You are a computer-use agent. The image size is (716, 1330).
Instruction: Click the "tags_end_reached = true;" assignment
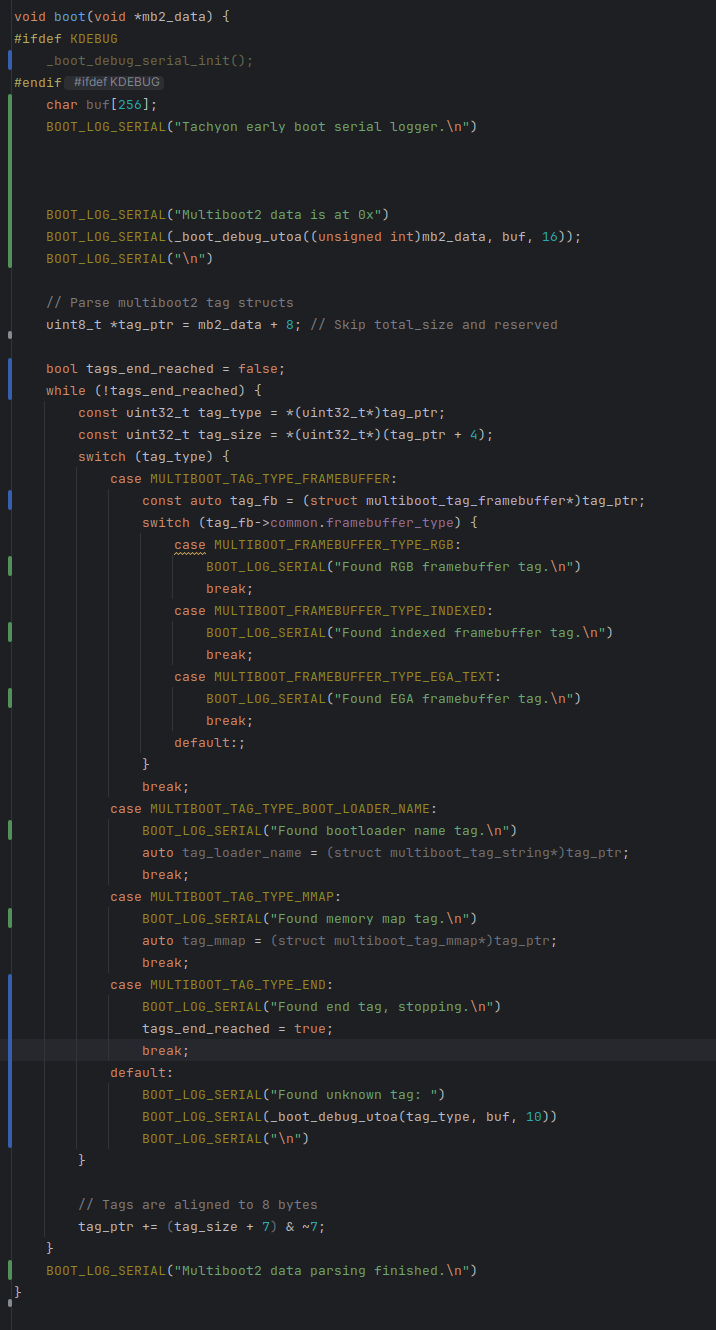238,1028
